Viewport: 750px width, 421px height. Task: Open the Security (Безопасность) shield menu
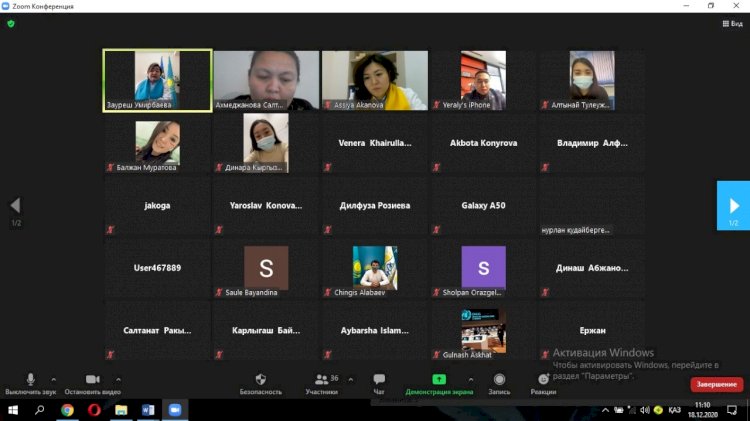(x=261, y=384)
